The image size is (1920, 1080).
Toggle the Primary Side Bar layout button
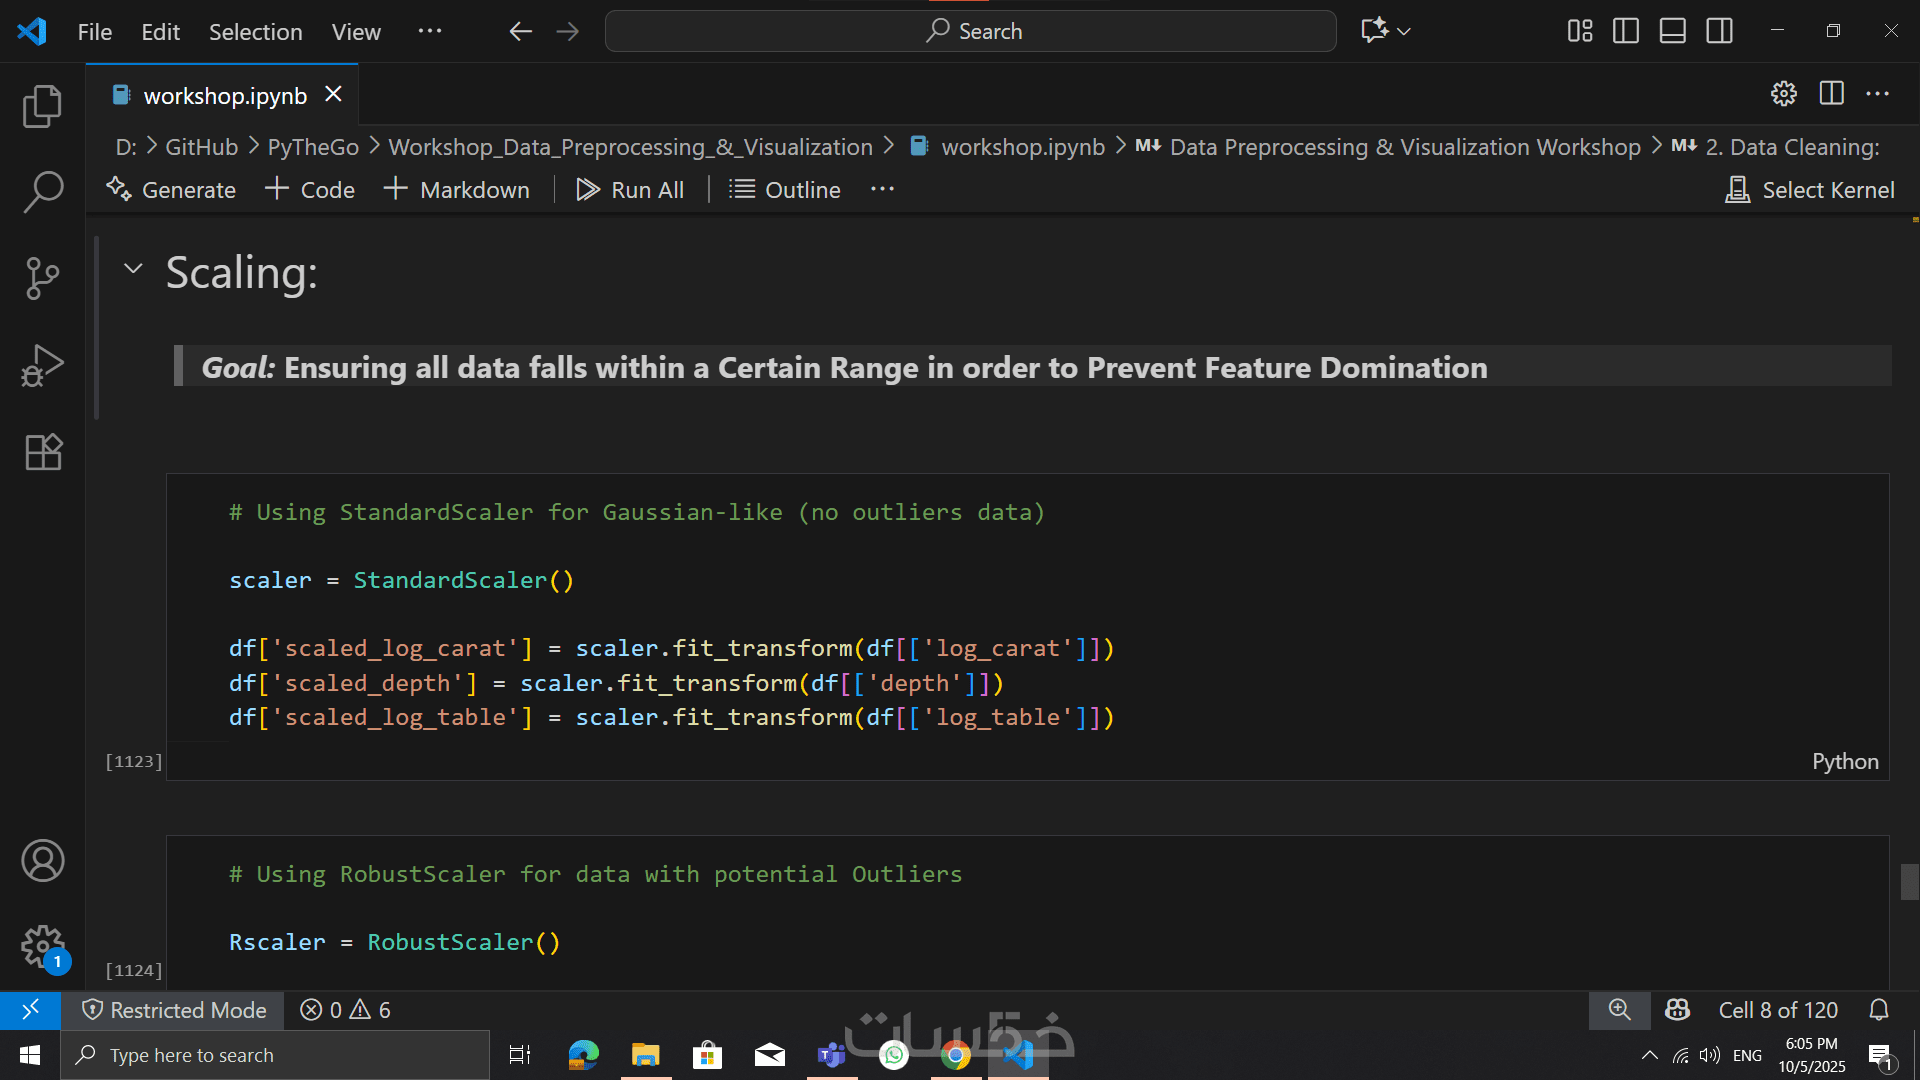(1626, 31)
